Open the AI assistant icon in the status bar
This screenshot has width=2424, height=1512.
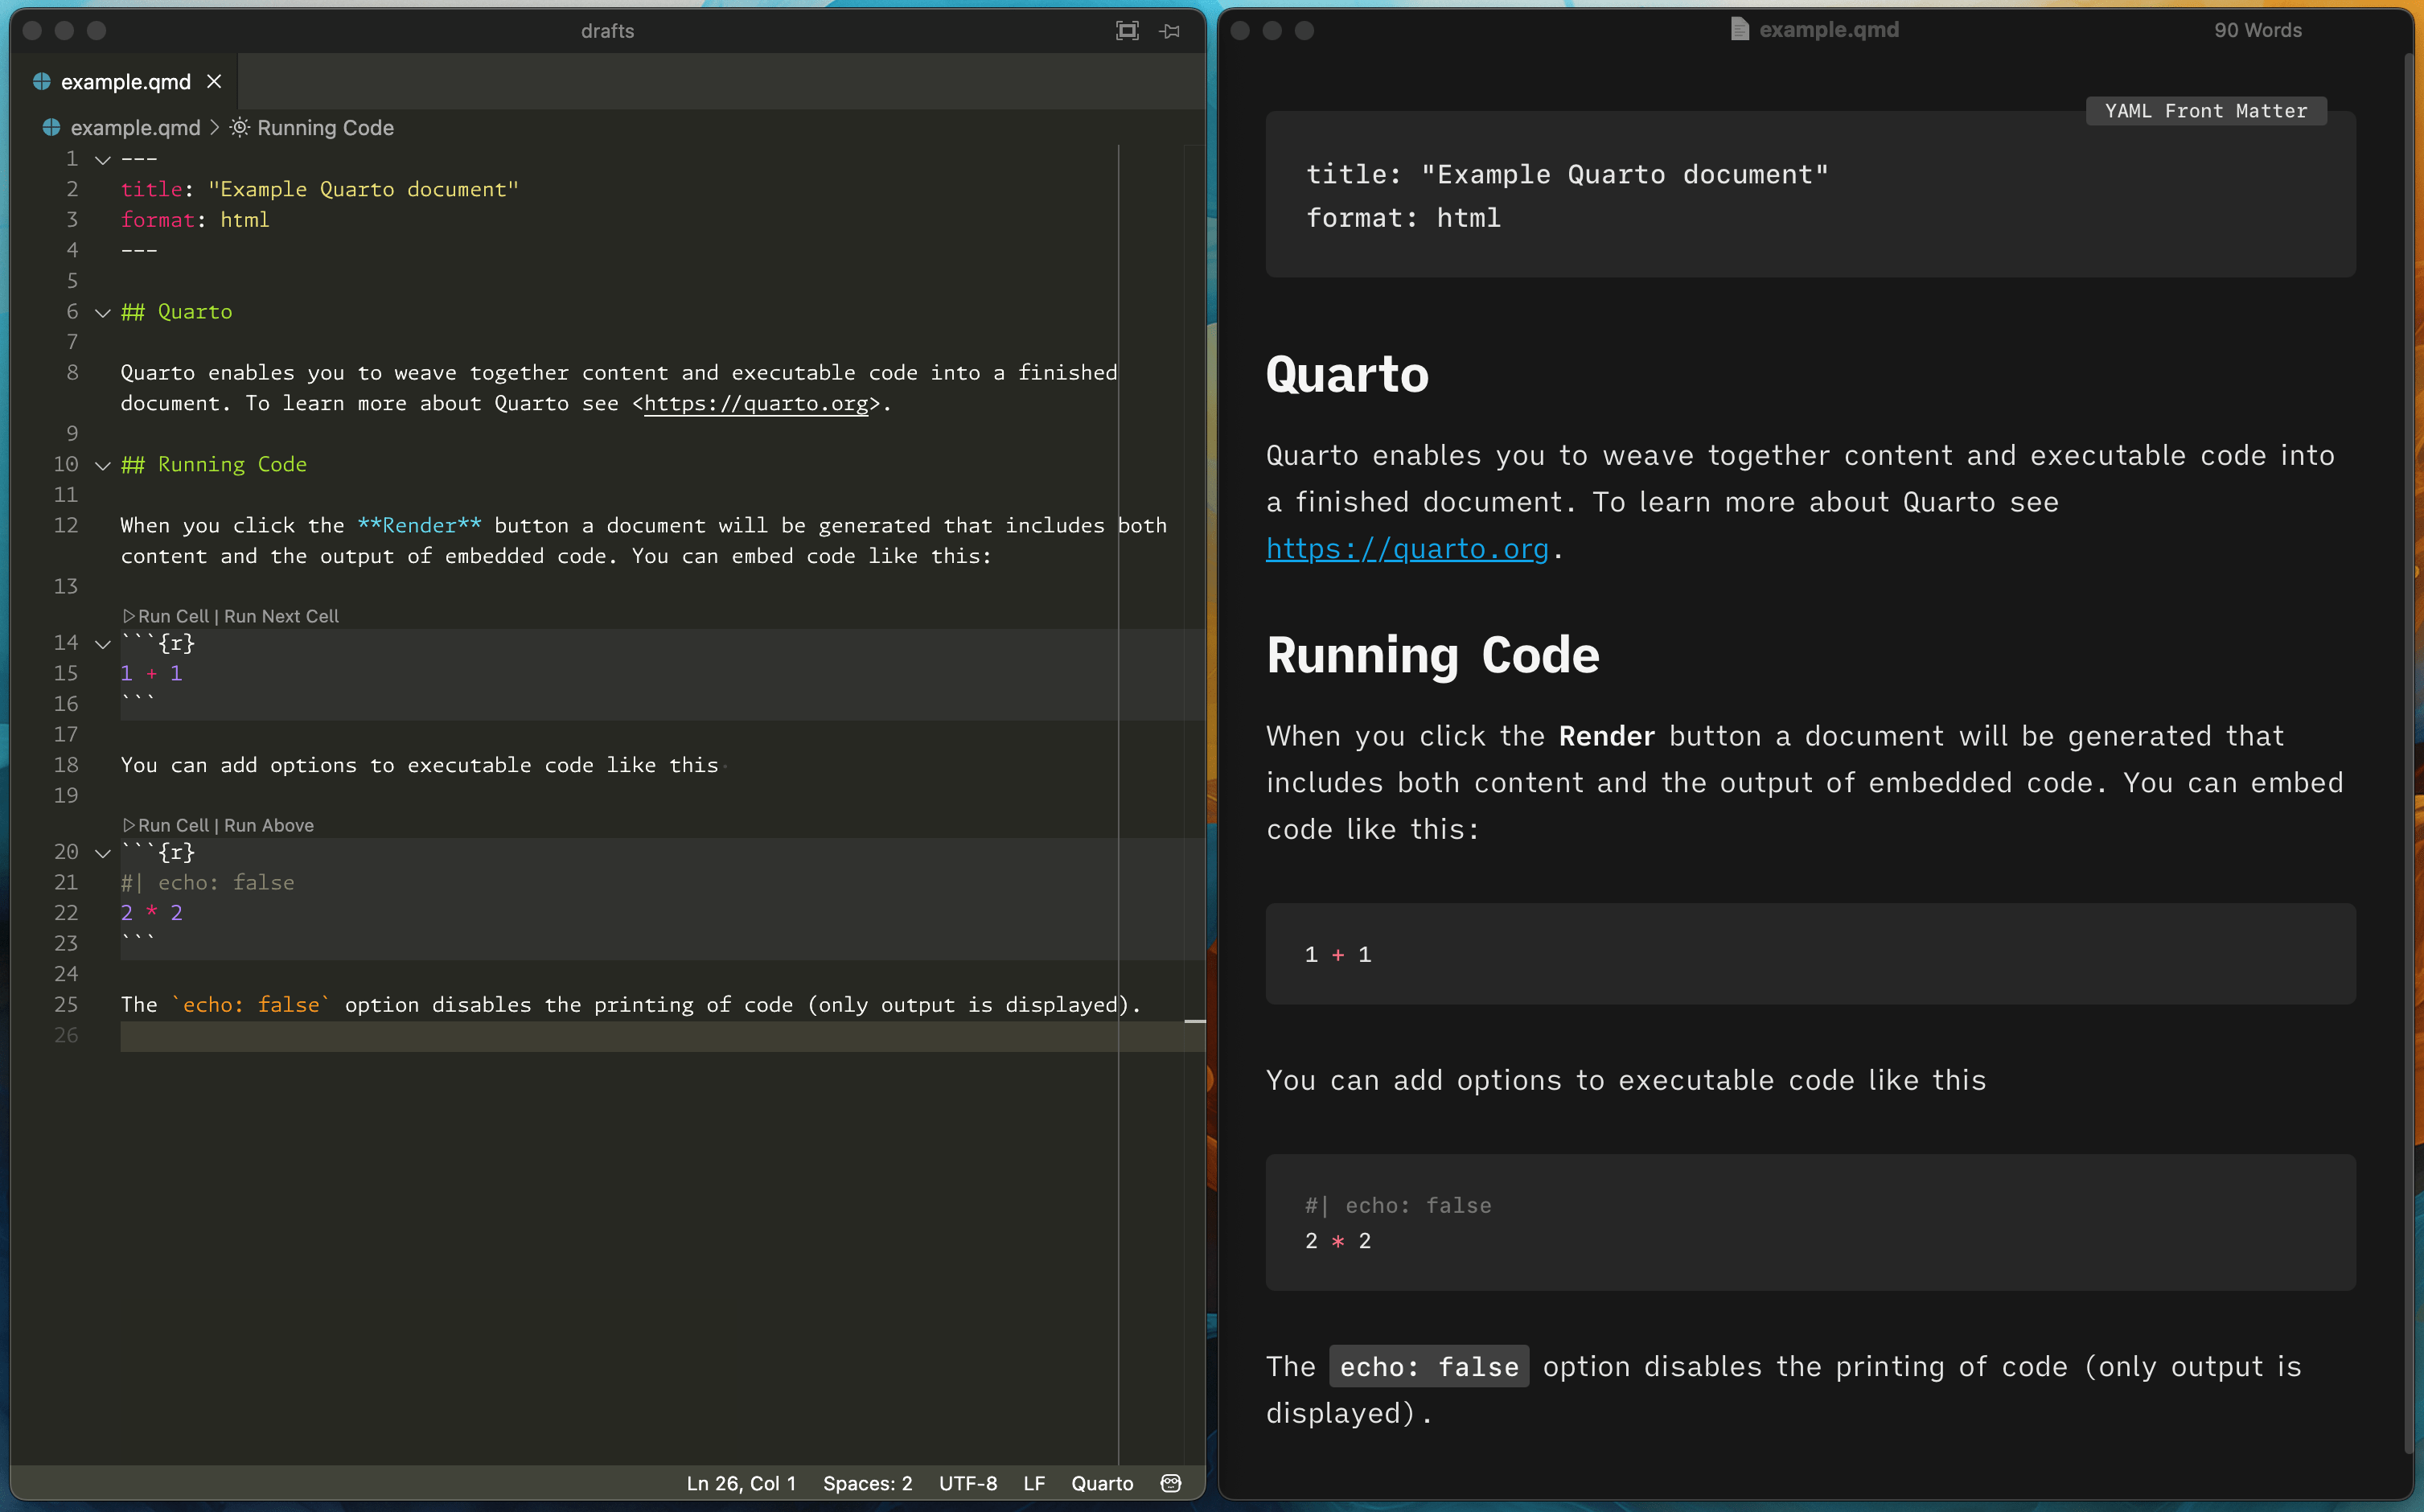click(x=1169, y=1484)
